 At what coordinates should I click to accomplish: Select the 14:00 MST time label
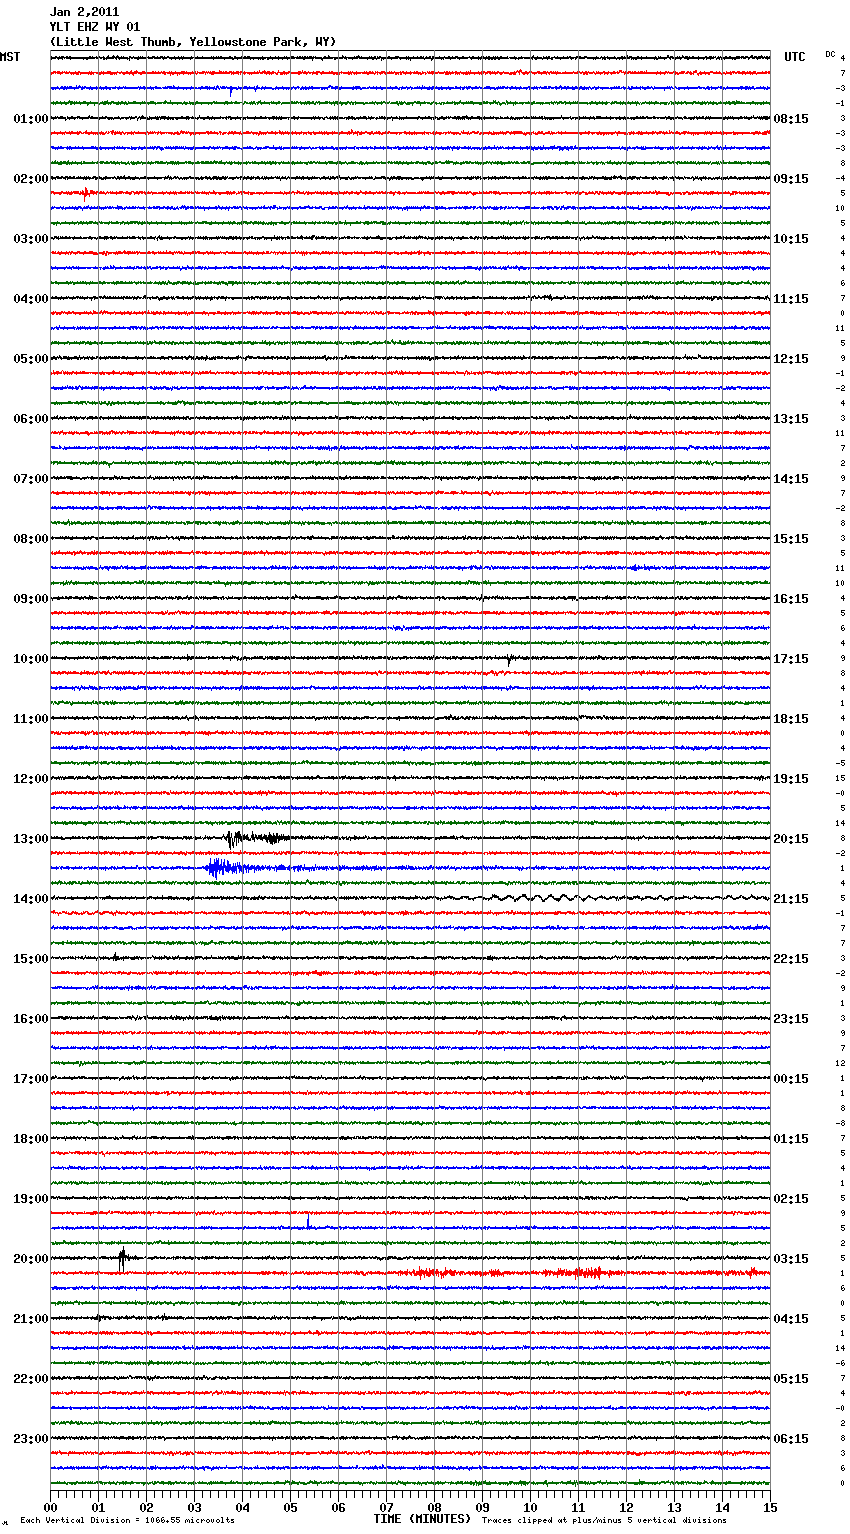[x=31, y=899]
